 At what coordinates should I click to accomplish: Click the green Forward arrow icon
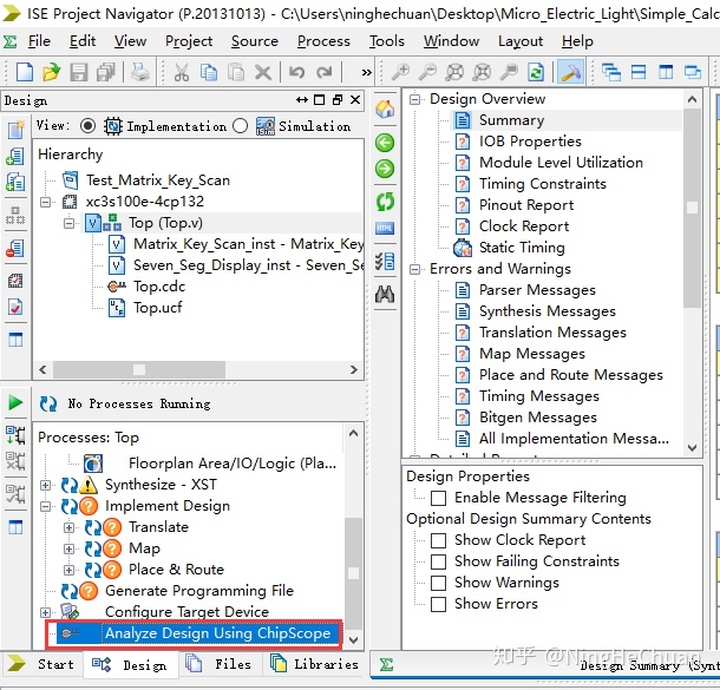tap(385, 168)
